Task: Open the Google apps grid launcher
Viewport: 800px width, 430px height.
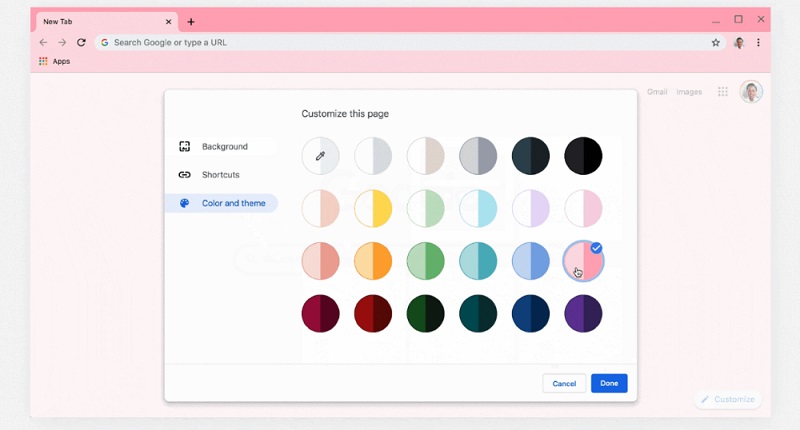Action: pos(722,92)
